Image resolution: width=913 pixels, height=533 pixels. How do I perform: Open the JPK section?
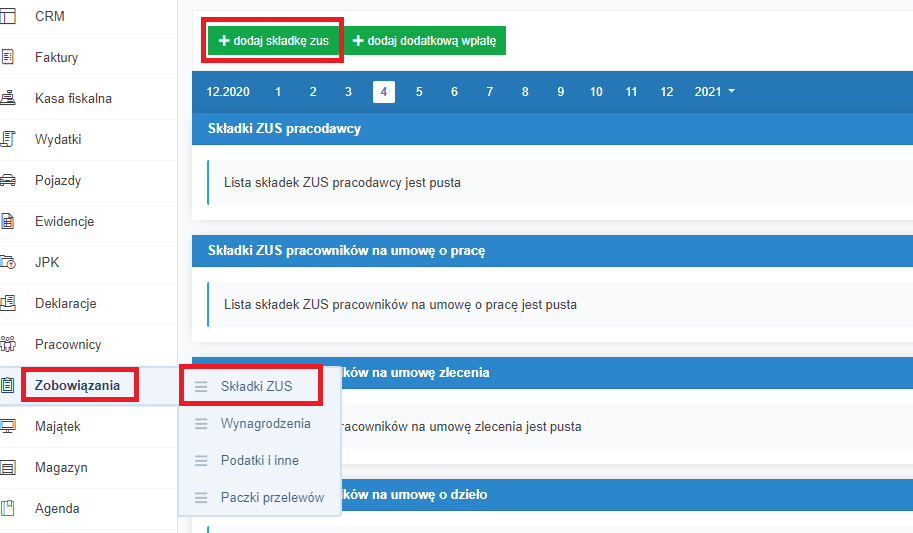click(x=47, y=262)
